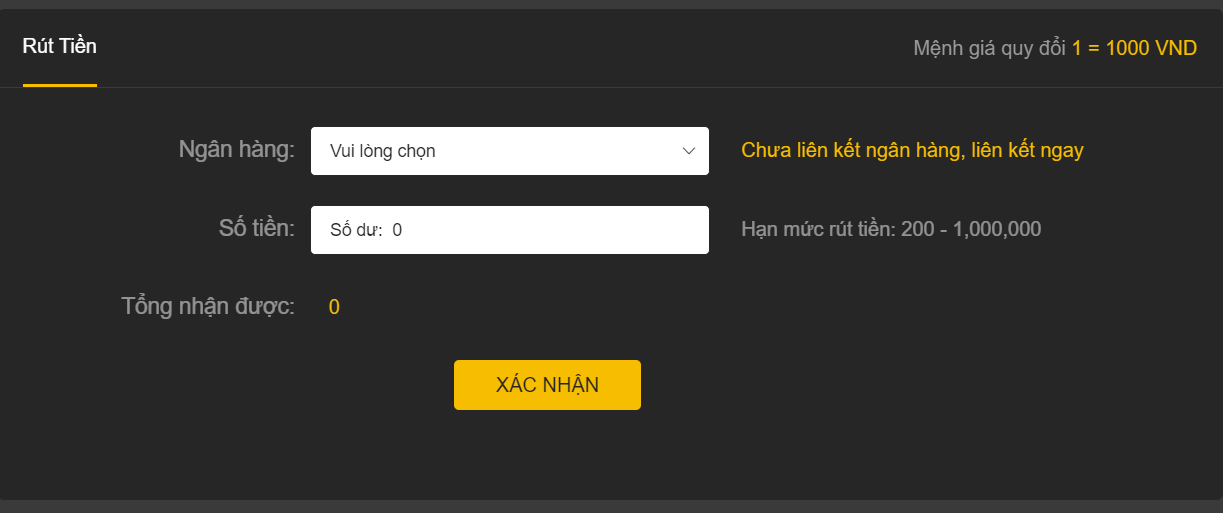Click the '1 = 1000 VND' exchange rate
This screenshot has width=1223, height=513.
[1134, 48]
